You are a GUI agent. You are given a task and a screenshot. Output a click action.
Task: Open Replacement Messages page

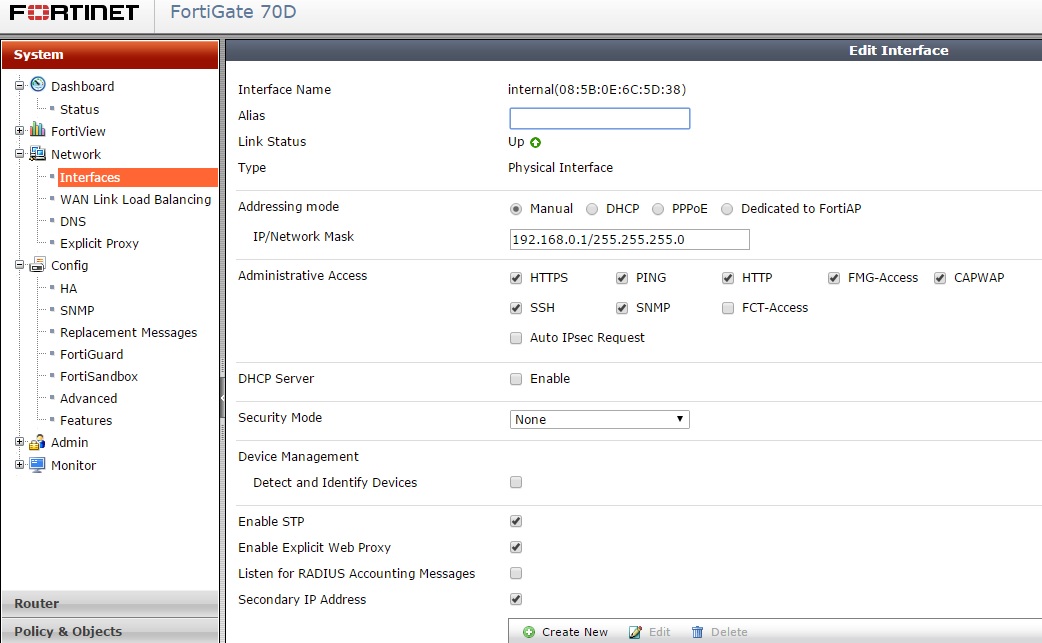(x=128, y=332)
